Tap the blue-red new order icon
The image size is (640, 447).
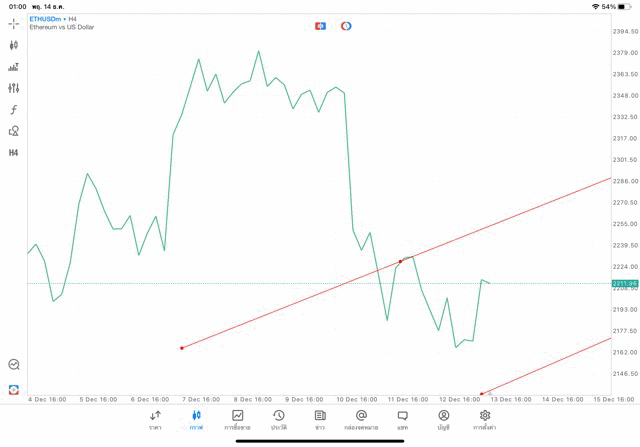pos(14,389)
